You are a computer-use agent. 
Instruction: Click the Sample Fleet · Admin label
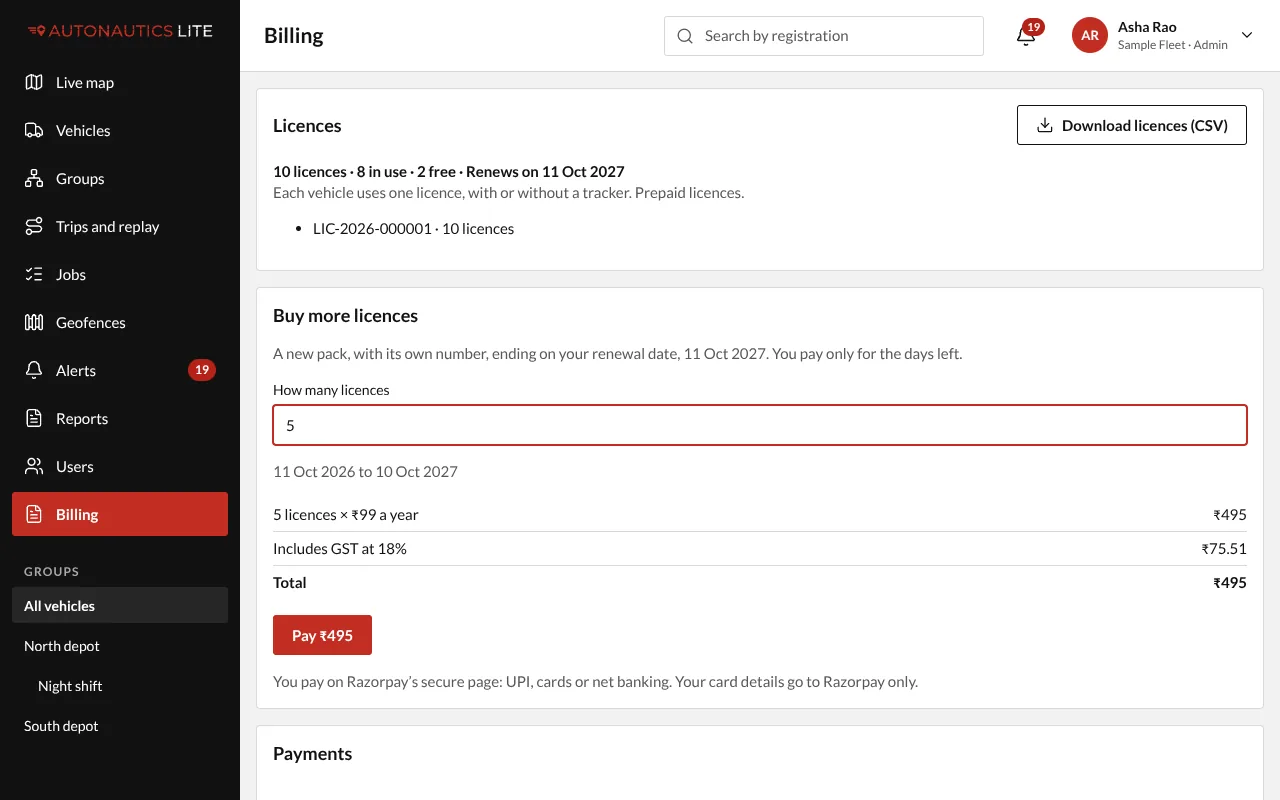coord(1172,45)
